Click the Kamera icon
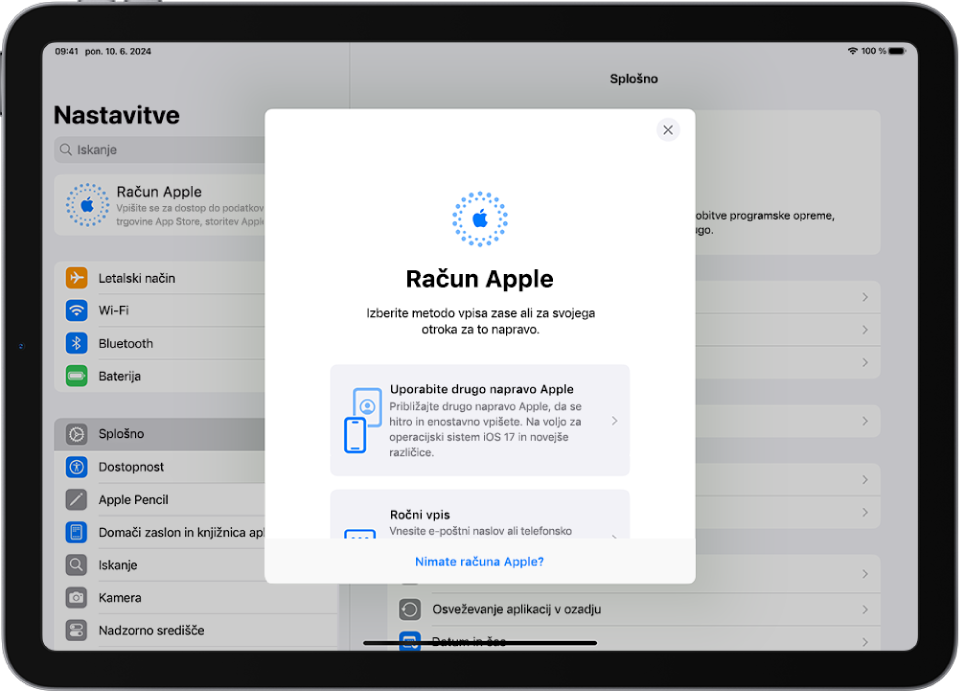Image resolution: width=960 pixels, height=692 pixels. pos(77,597)
